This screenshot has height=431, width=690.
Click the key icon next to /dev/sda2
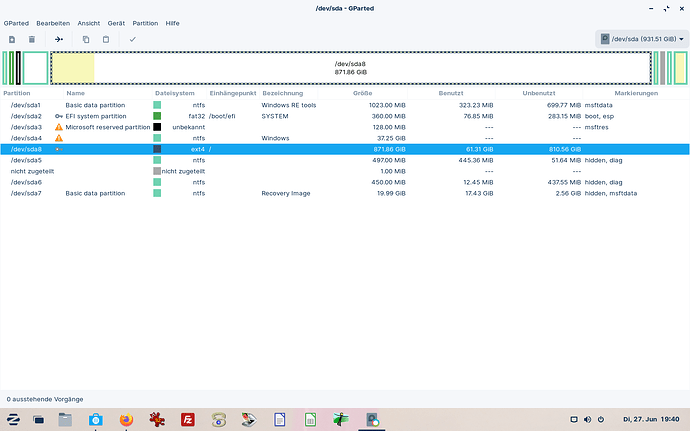coord(59,116)
